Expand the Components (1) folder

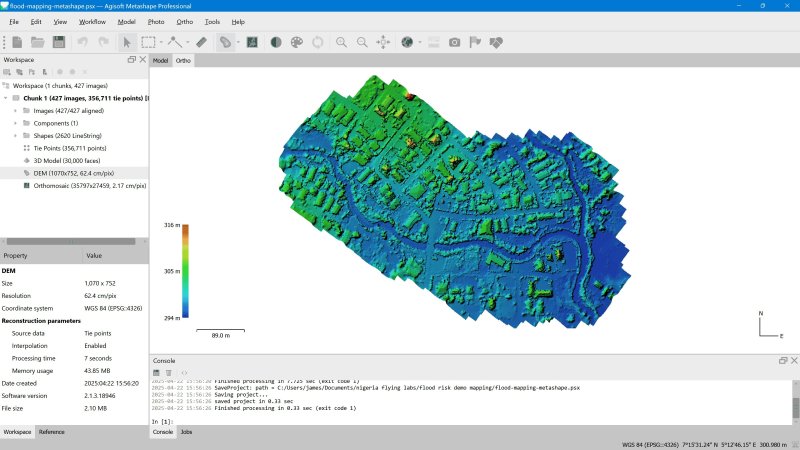(x=15, y=123)
